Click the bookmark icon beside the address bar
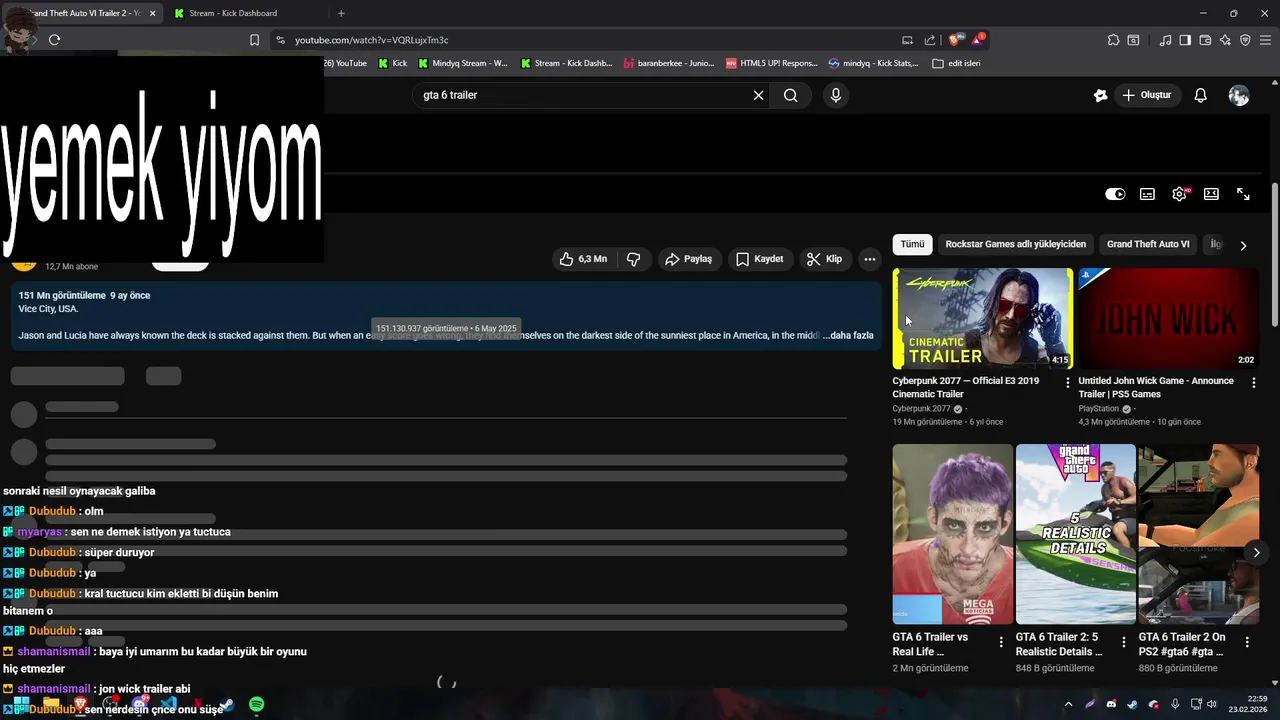1280x720 pixels. (x=254, y=40)
